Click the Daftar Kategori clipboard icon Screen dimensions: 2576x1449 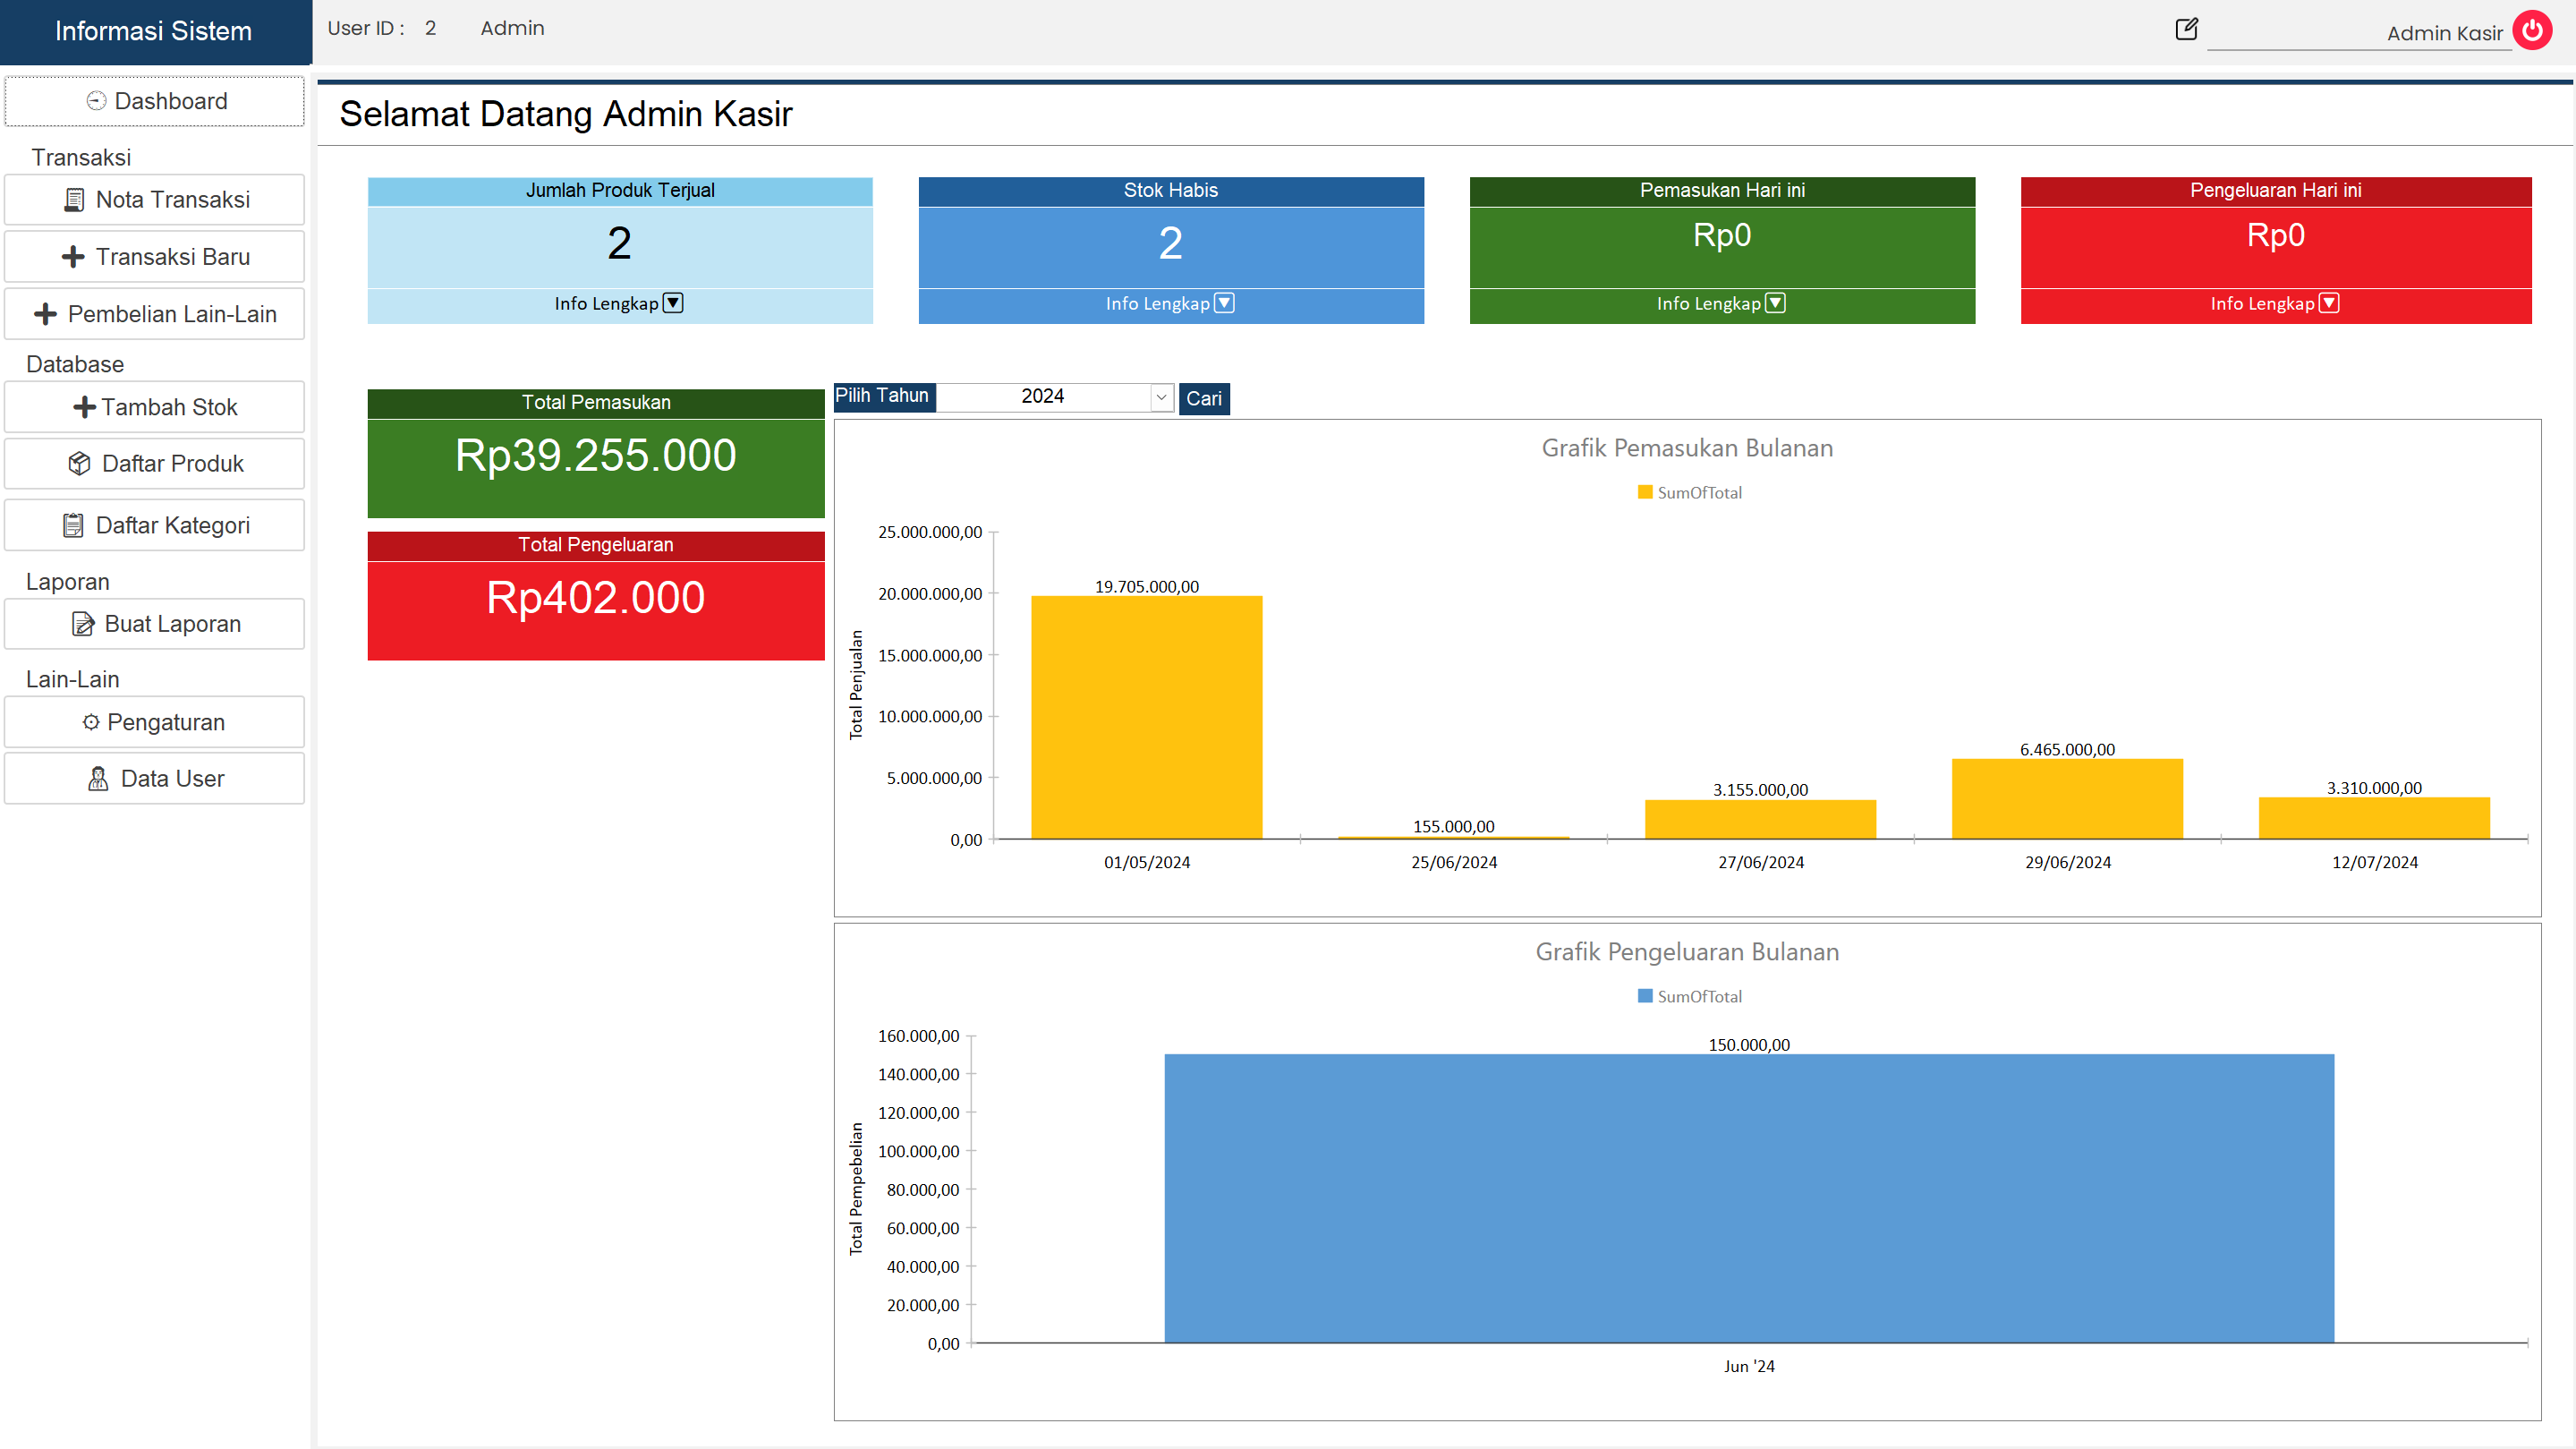click(73, 525)
